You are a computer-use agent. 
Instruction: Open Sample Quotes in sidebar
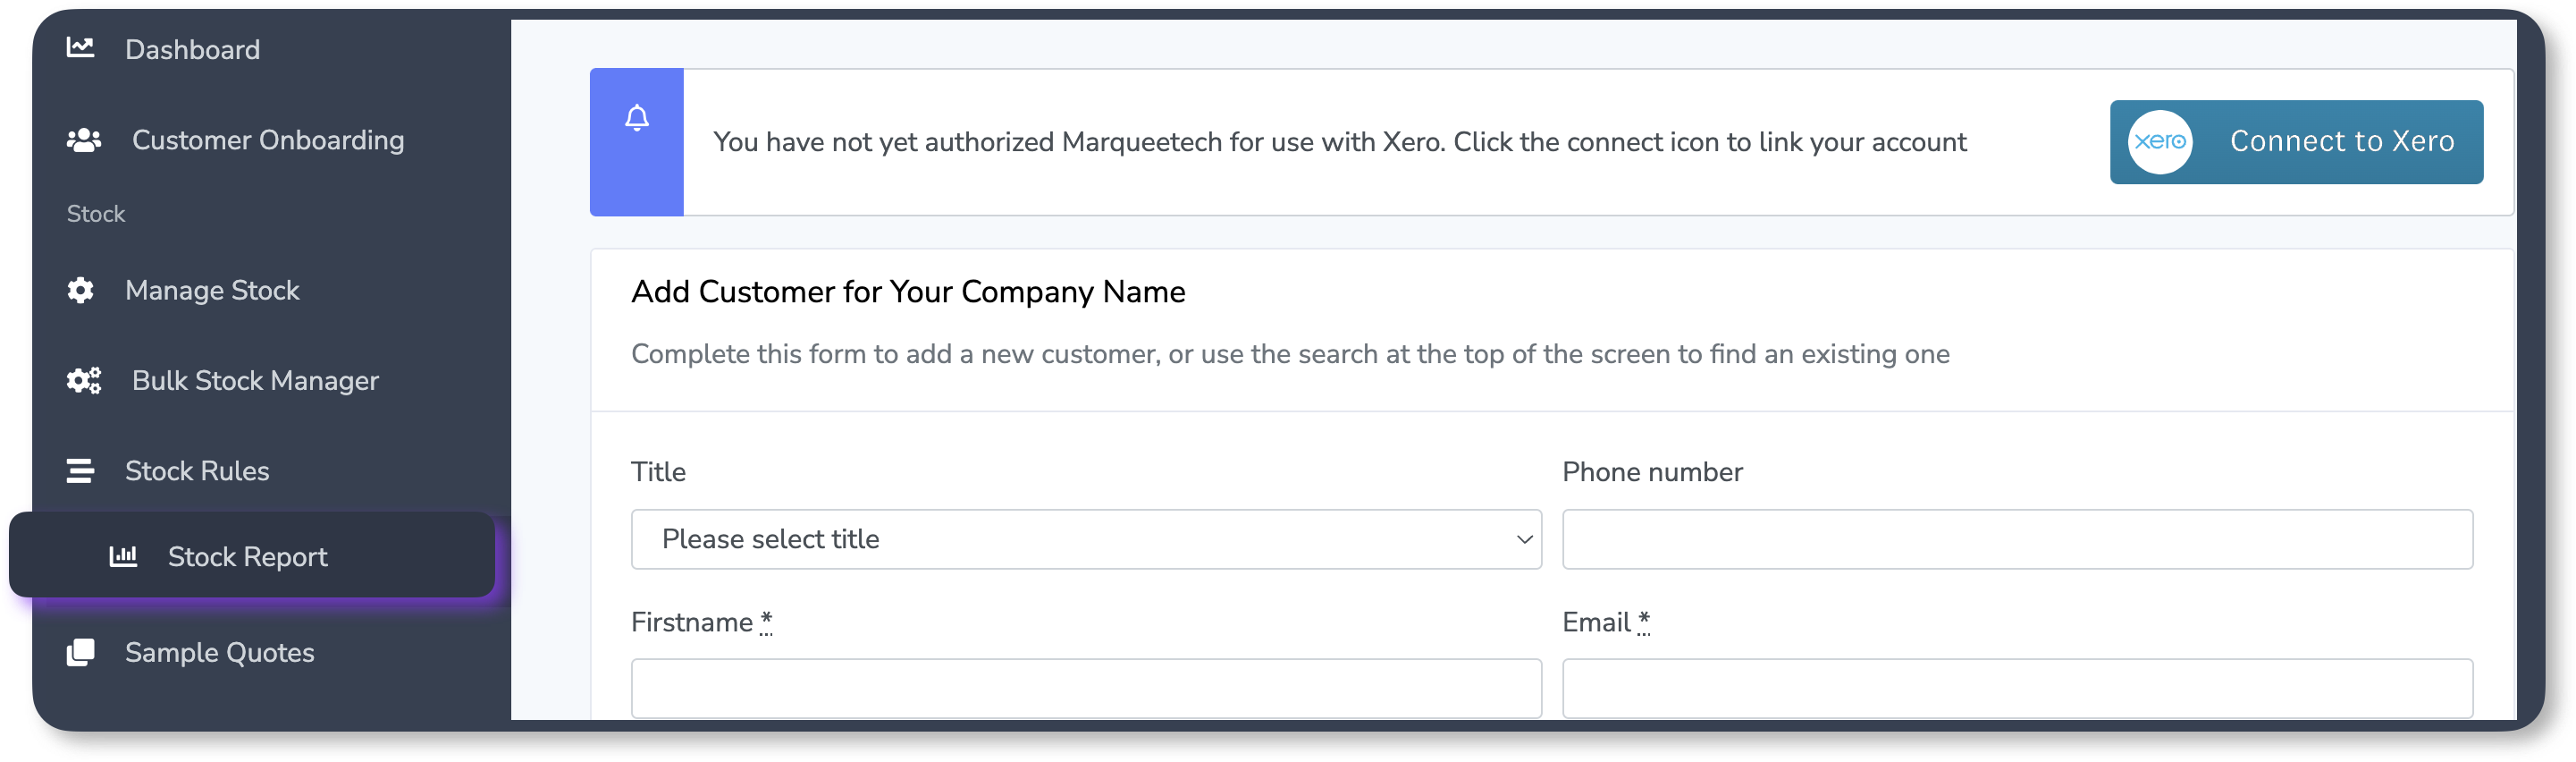219,652
